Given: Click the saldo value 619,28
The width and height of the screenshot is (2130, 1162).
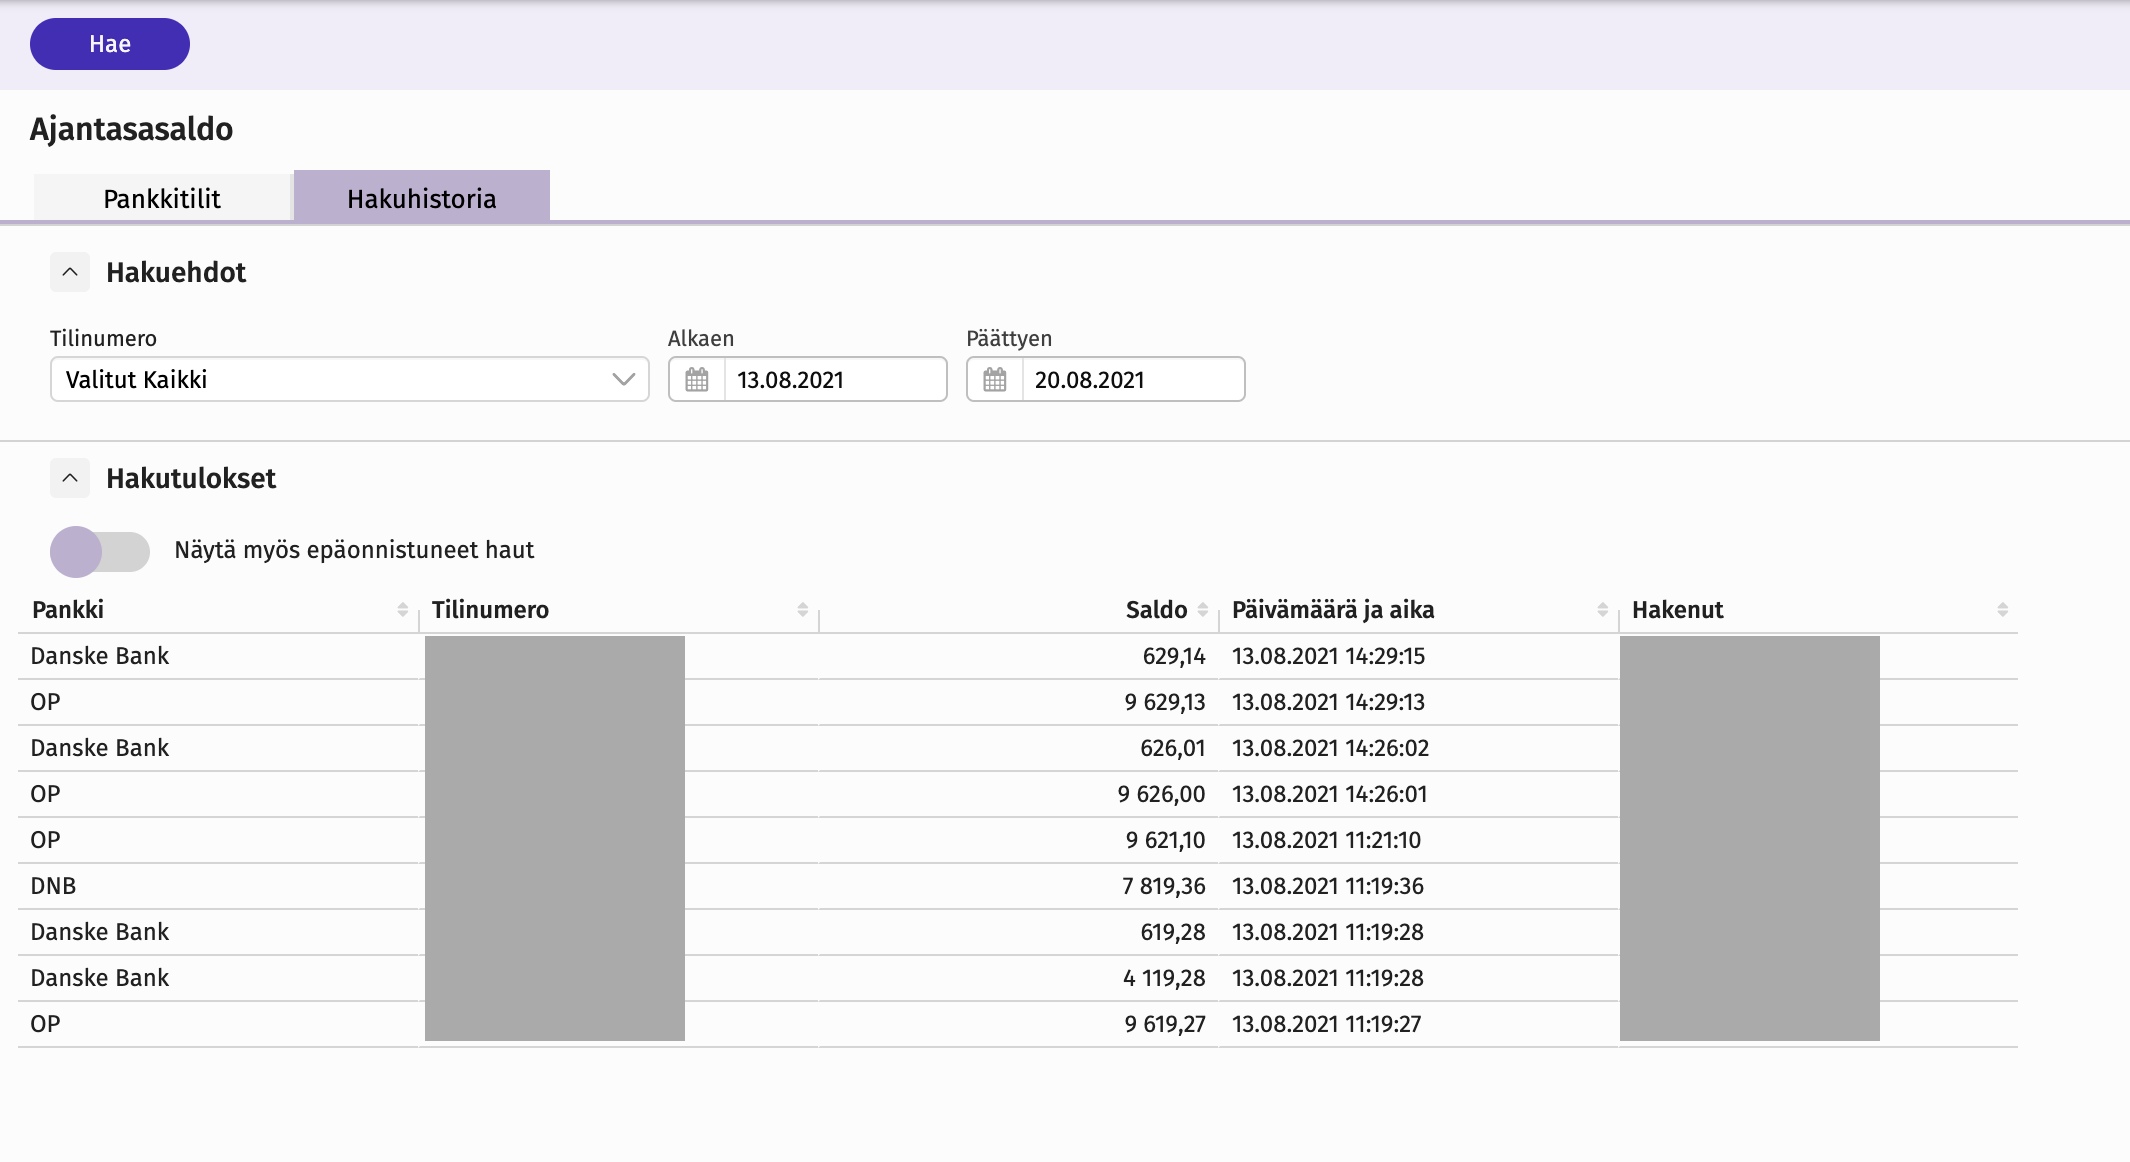Looking at the screenshot, I should click(1173, 932).
